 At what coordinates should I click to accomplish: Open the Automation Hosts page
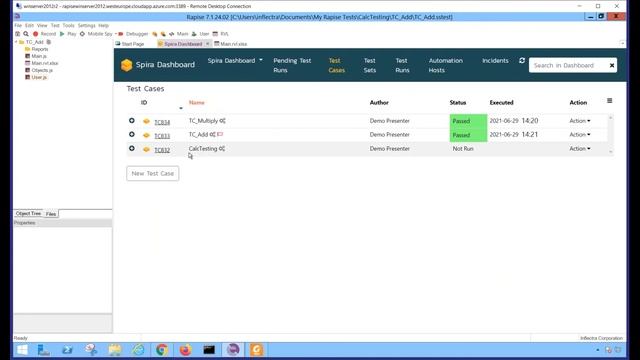coord(446,65)
